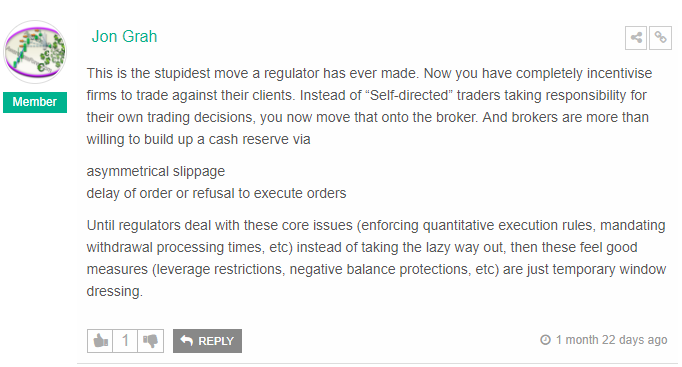Click the share comment icon
Image resolution: width=682 pixels, height=367 pixels.
(635, 38)
